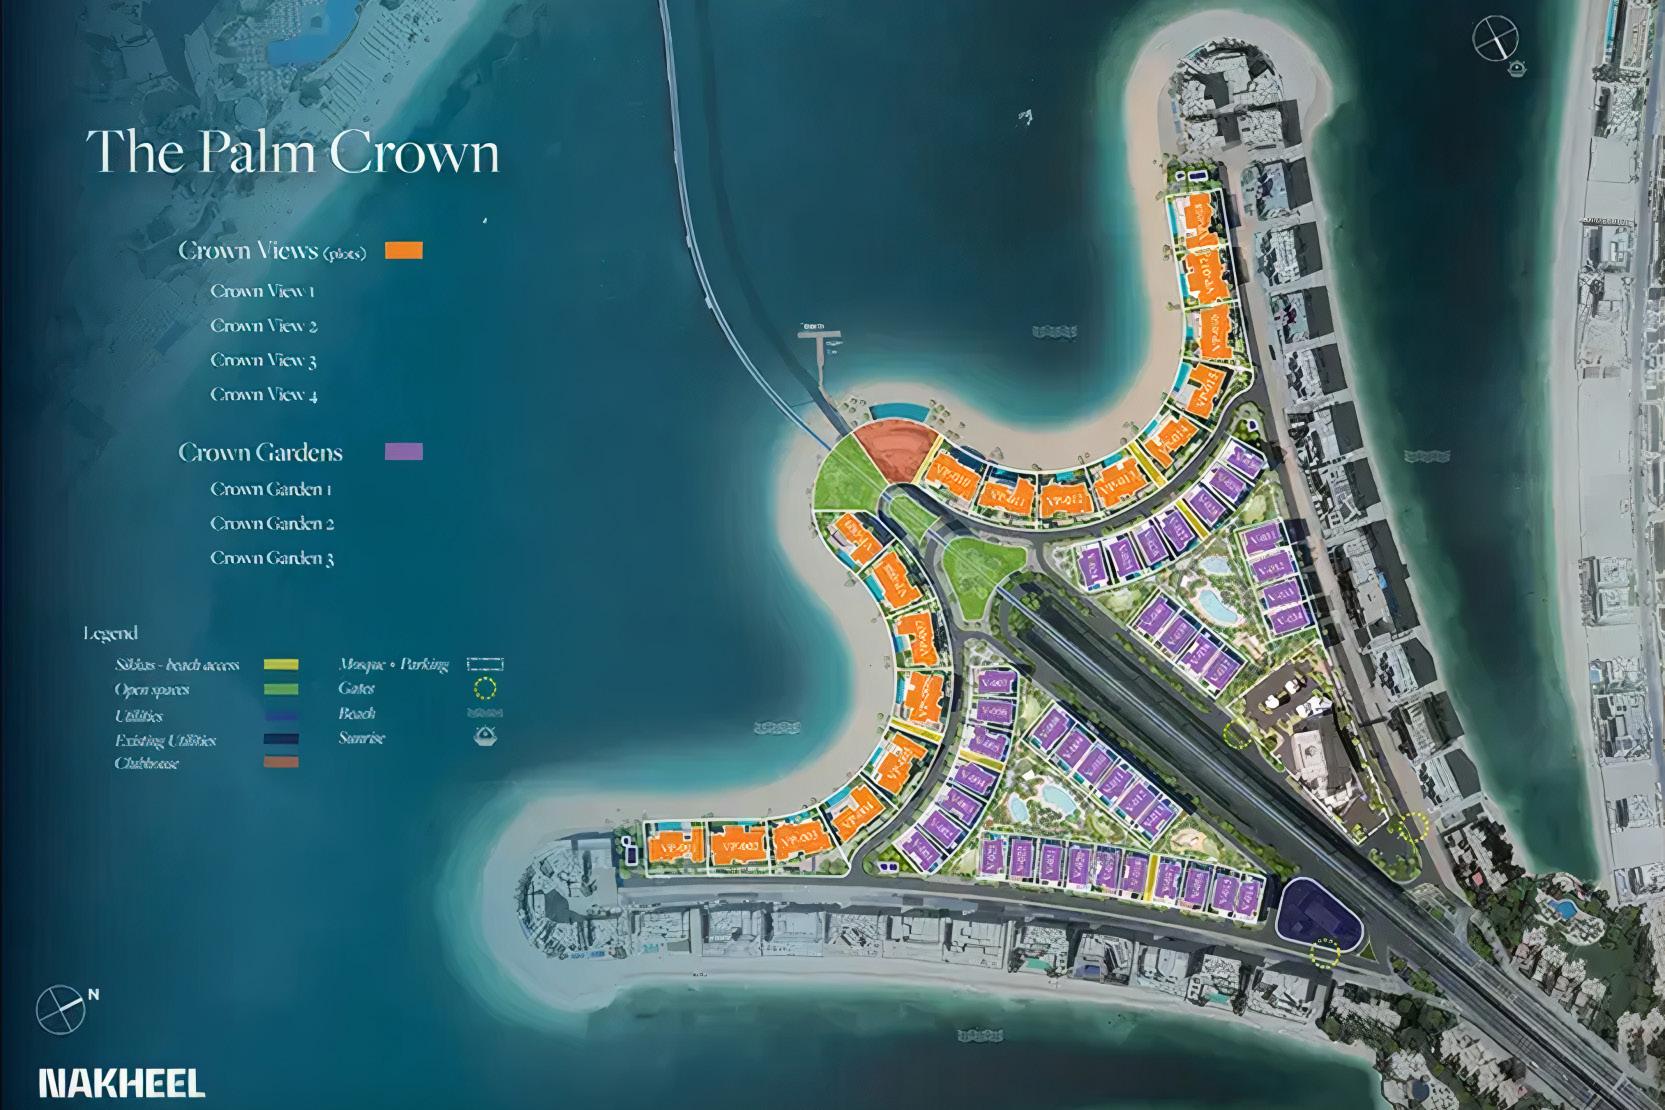Screen dimensions: 1665x1110
Task: Click the green Open spaces swatch
Action: [x=281, y=689]
